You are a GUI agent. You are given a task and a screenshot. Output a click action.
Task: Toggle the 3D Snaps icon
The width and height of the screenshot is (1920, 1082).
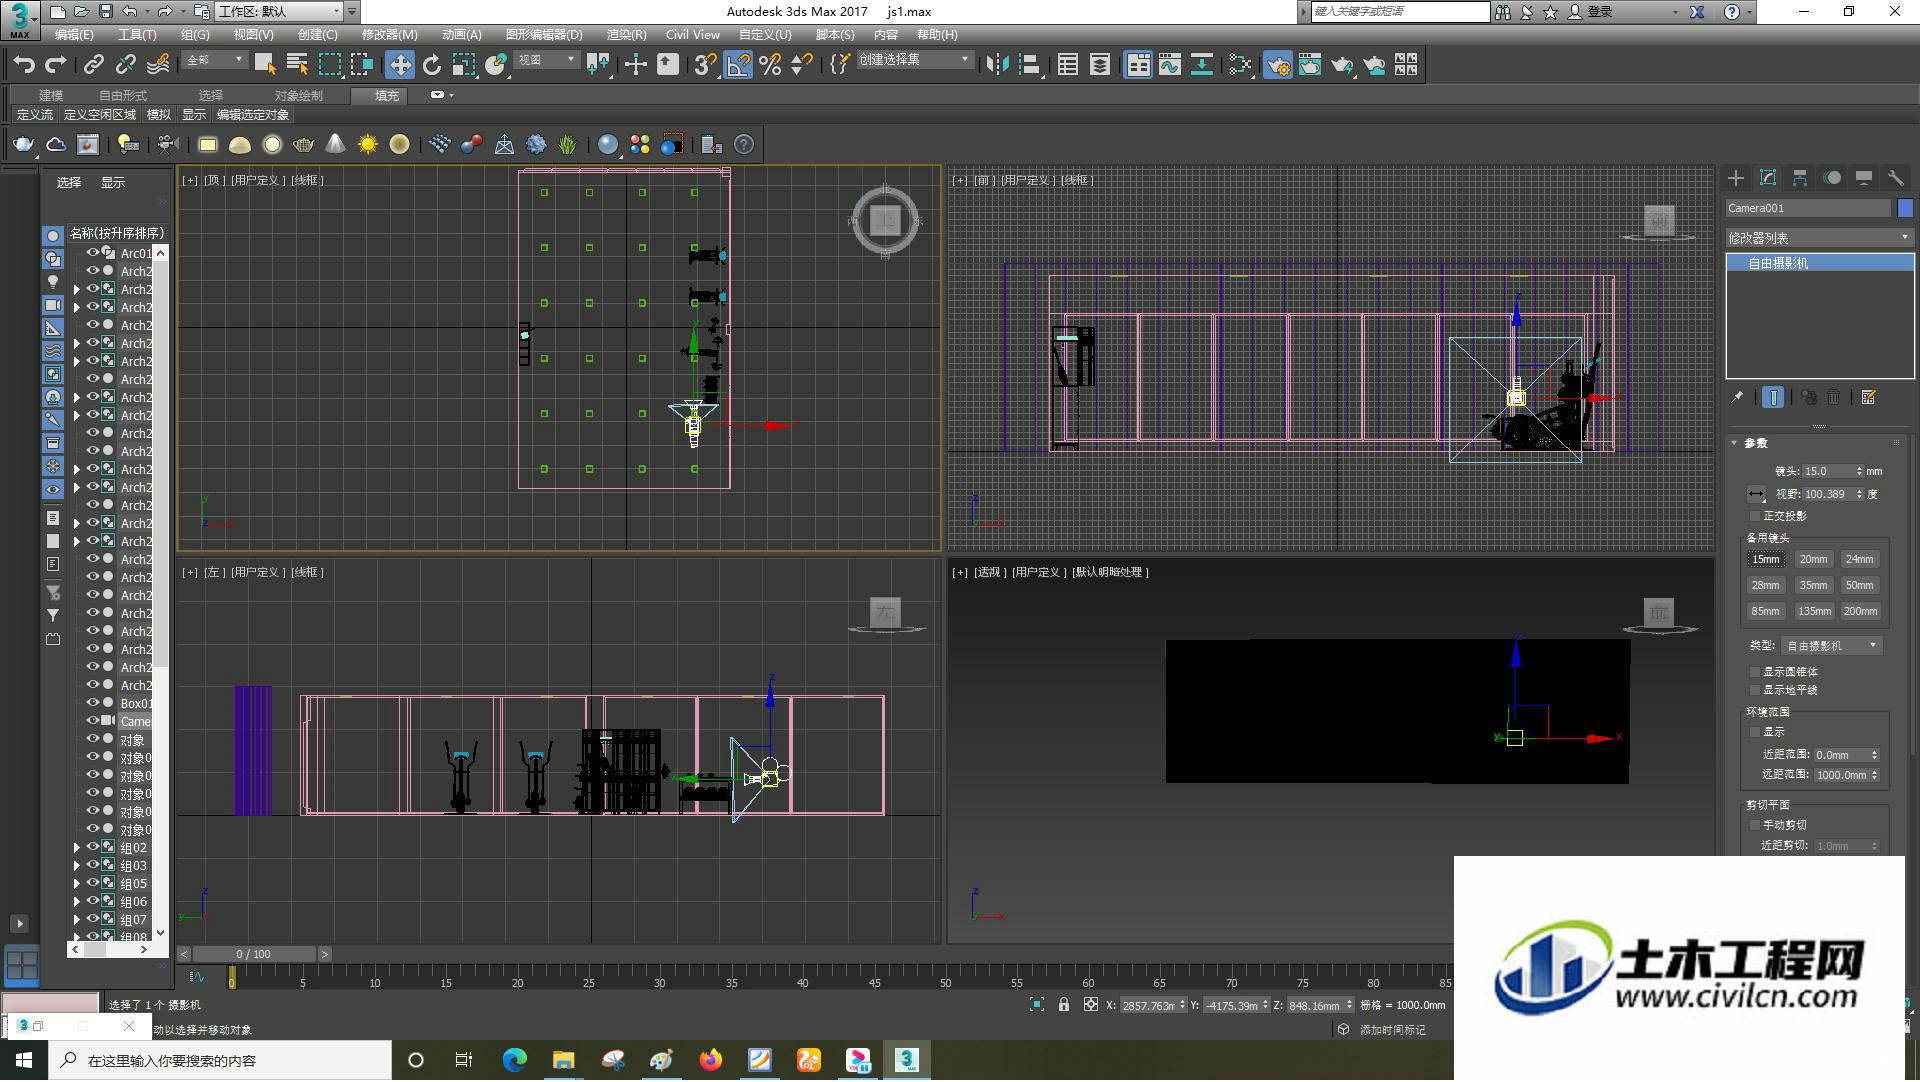pos(705,65)
